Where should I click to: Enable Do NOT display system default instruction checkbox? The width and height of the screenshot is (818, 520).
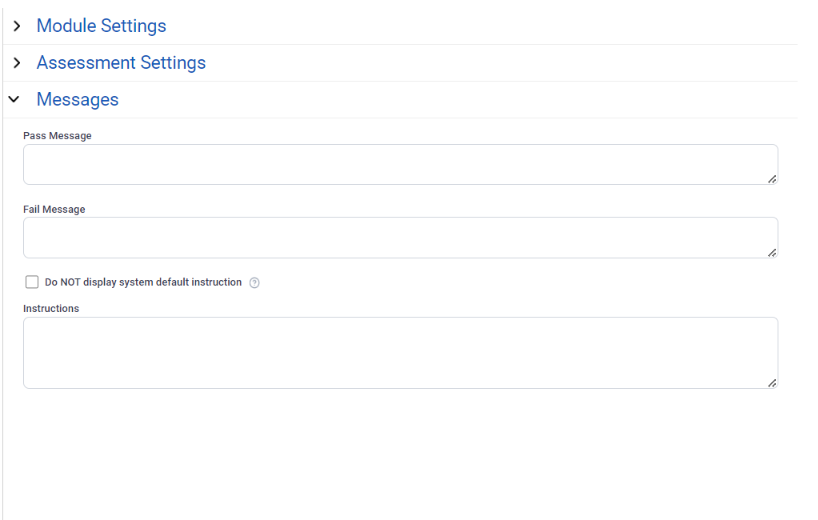point(32,282)
